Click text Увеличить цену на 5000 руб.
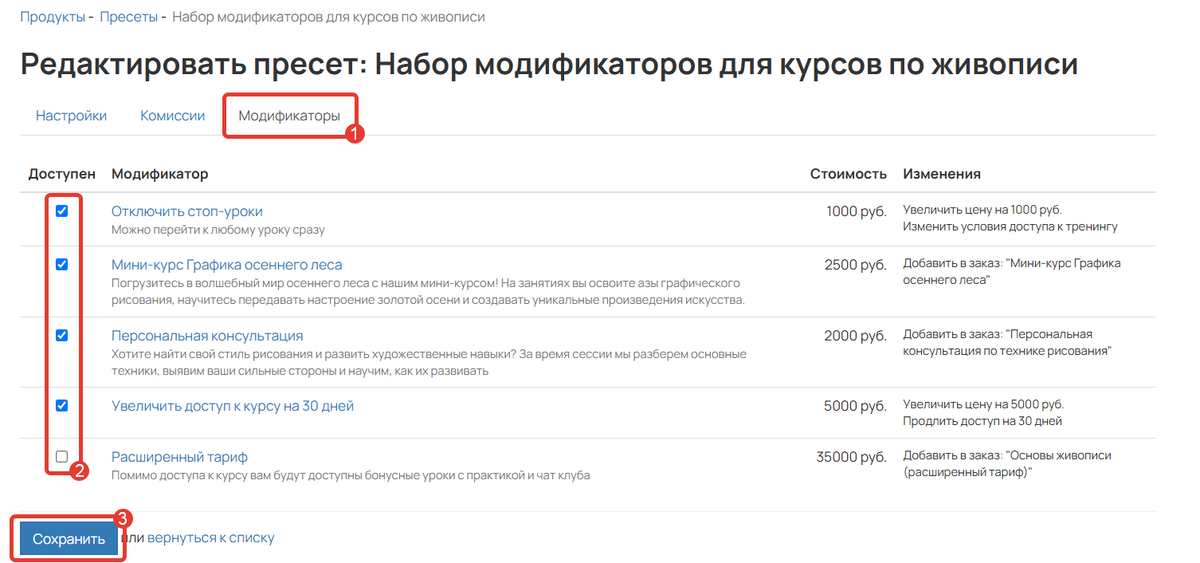This screenshot has width=1200, height=563. (983, 405)
